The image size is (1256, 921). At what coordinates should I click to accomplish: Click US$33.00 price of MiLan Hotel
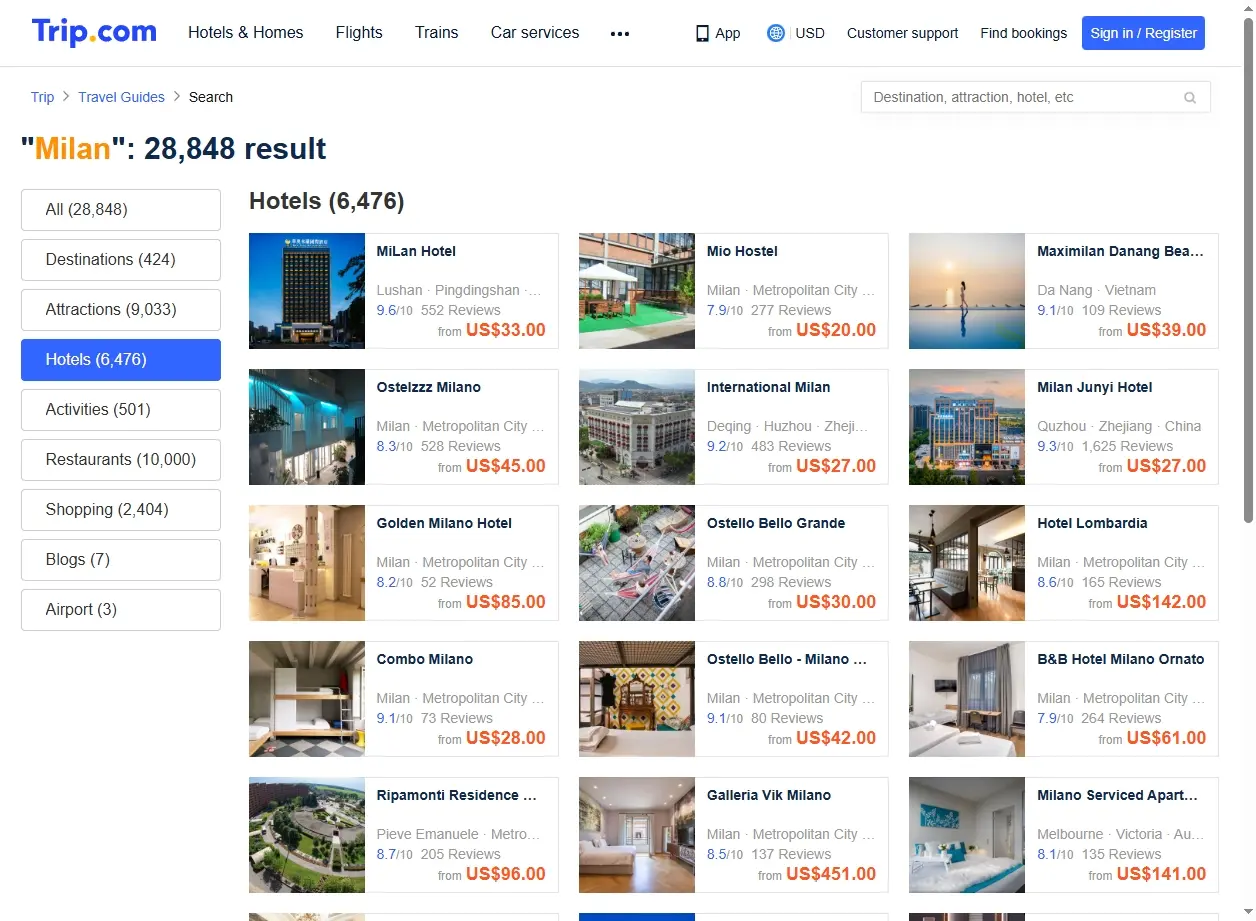(506, 330)
